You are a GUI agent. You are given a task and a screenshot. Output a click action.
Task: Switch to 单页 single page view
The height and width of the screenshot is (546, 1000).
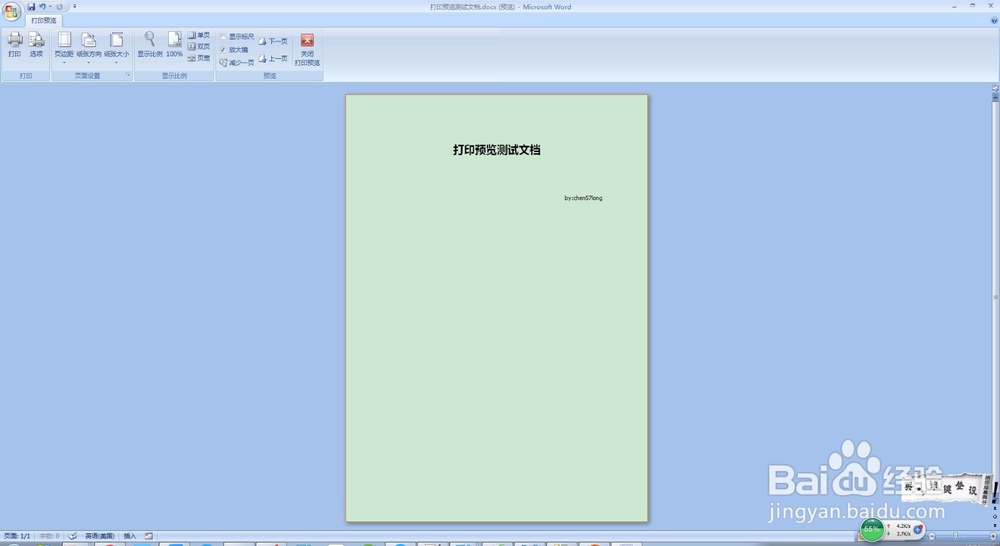[x=198, y=35]
